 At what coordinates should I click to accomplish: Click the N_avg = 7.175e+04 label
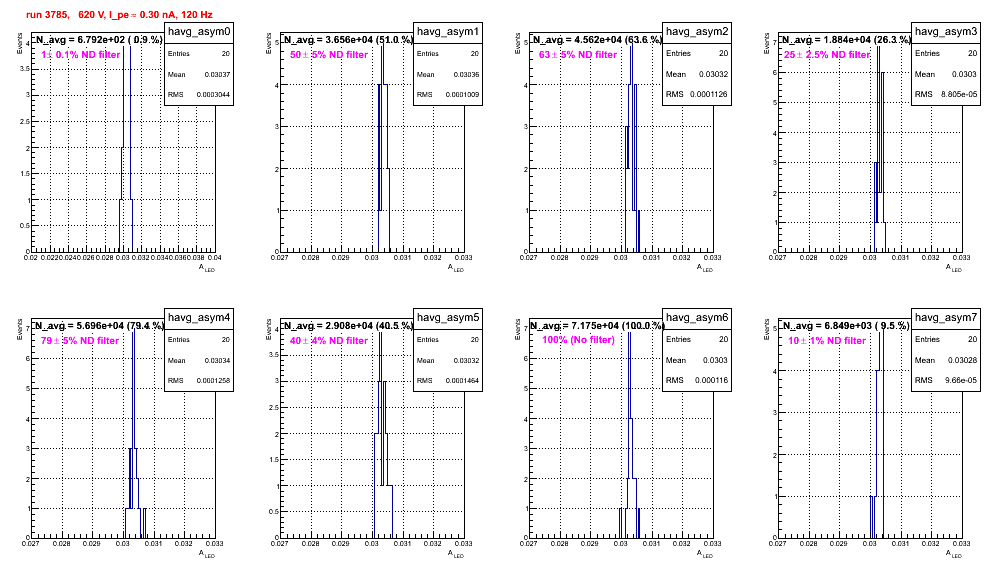pyautogui.click(x=597, y=326)
